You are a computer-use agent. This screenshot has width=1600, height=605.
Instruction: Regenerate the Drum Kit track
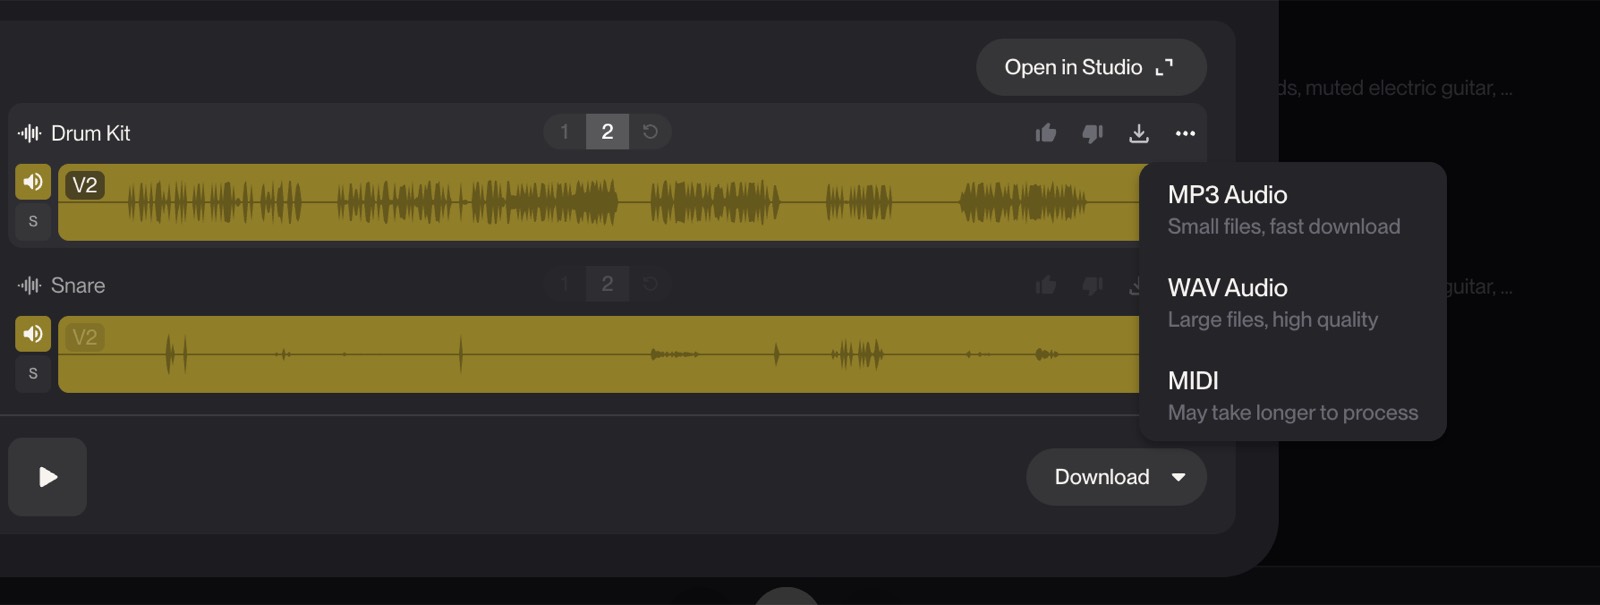[x=650, y=132]
